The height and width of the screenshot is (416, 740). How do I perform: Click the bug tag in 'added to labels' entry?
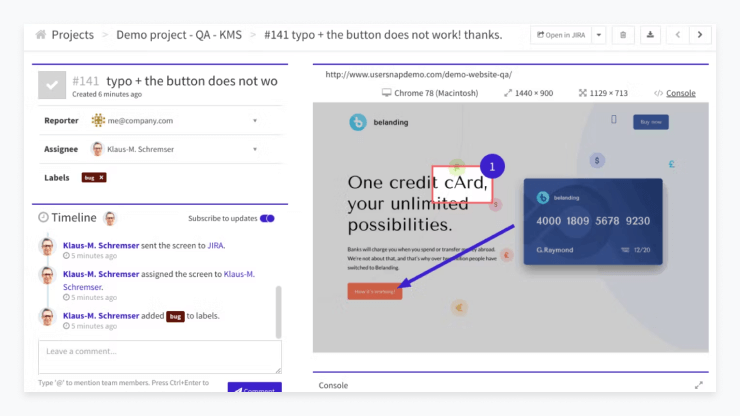175,316
